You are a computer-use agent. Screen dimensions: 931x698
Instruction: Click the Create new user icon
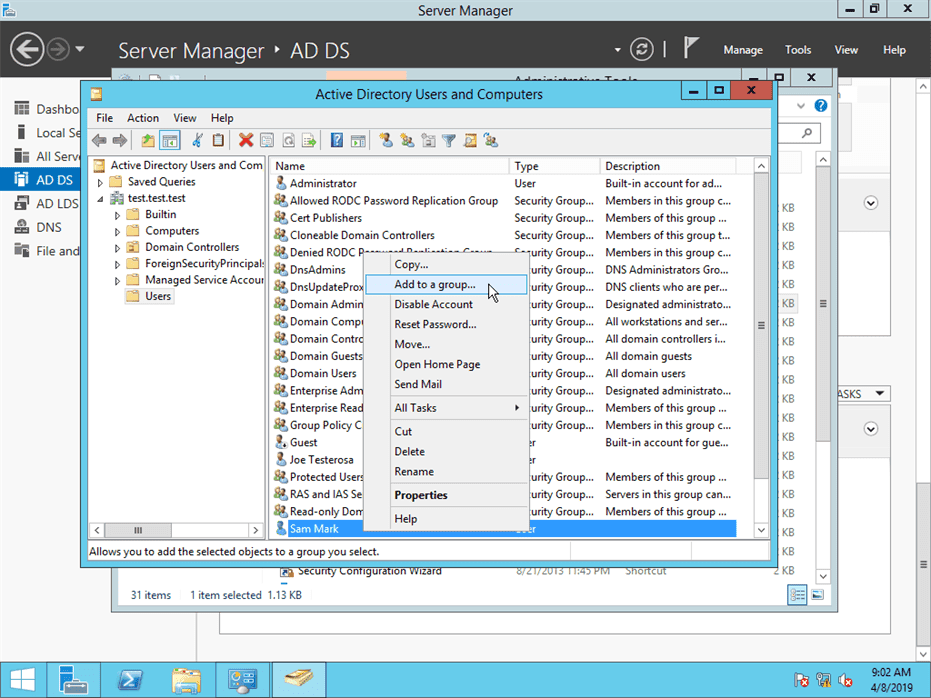tap(386, 141)
